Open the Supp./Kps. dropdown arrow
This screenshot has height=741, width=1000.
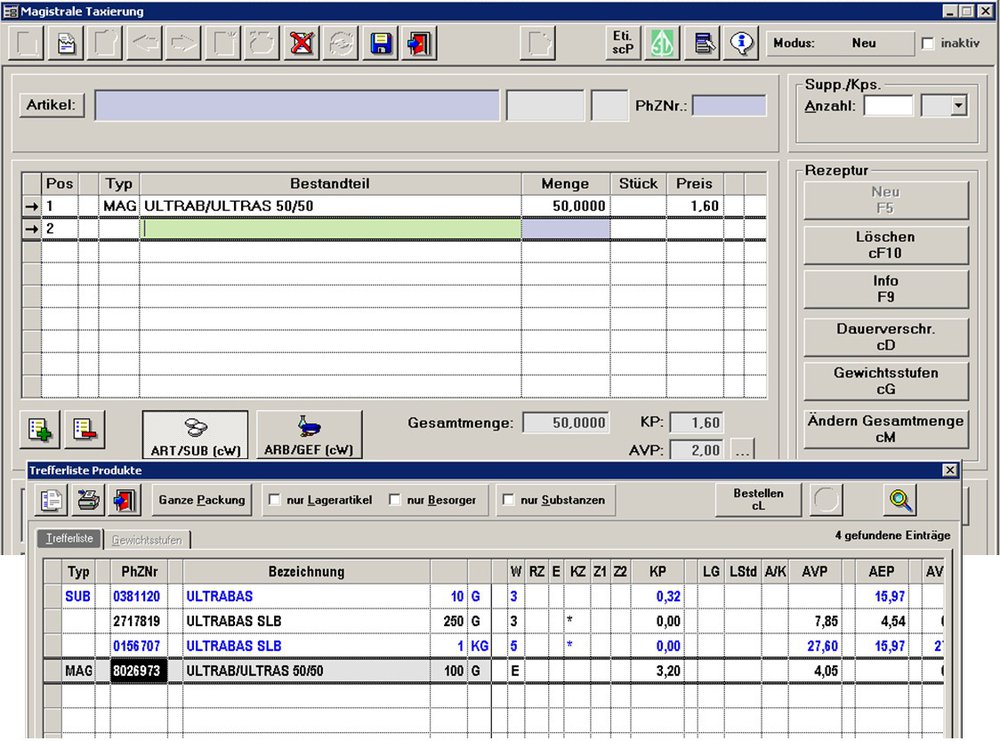(959, 105)
